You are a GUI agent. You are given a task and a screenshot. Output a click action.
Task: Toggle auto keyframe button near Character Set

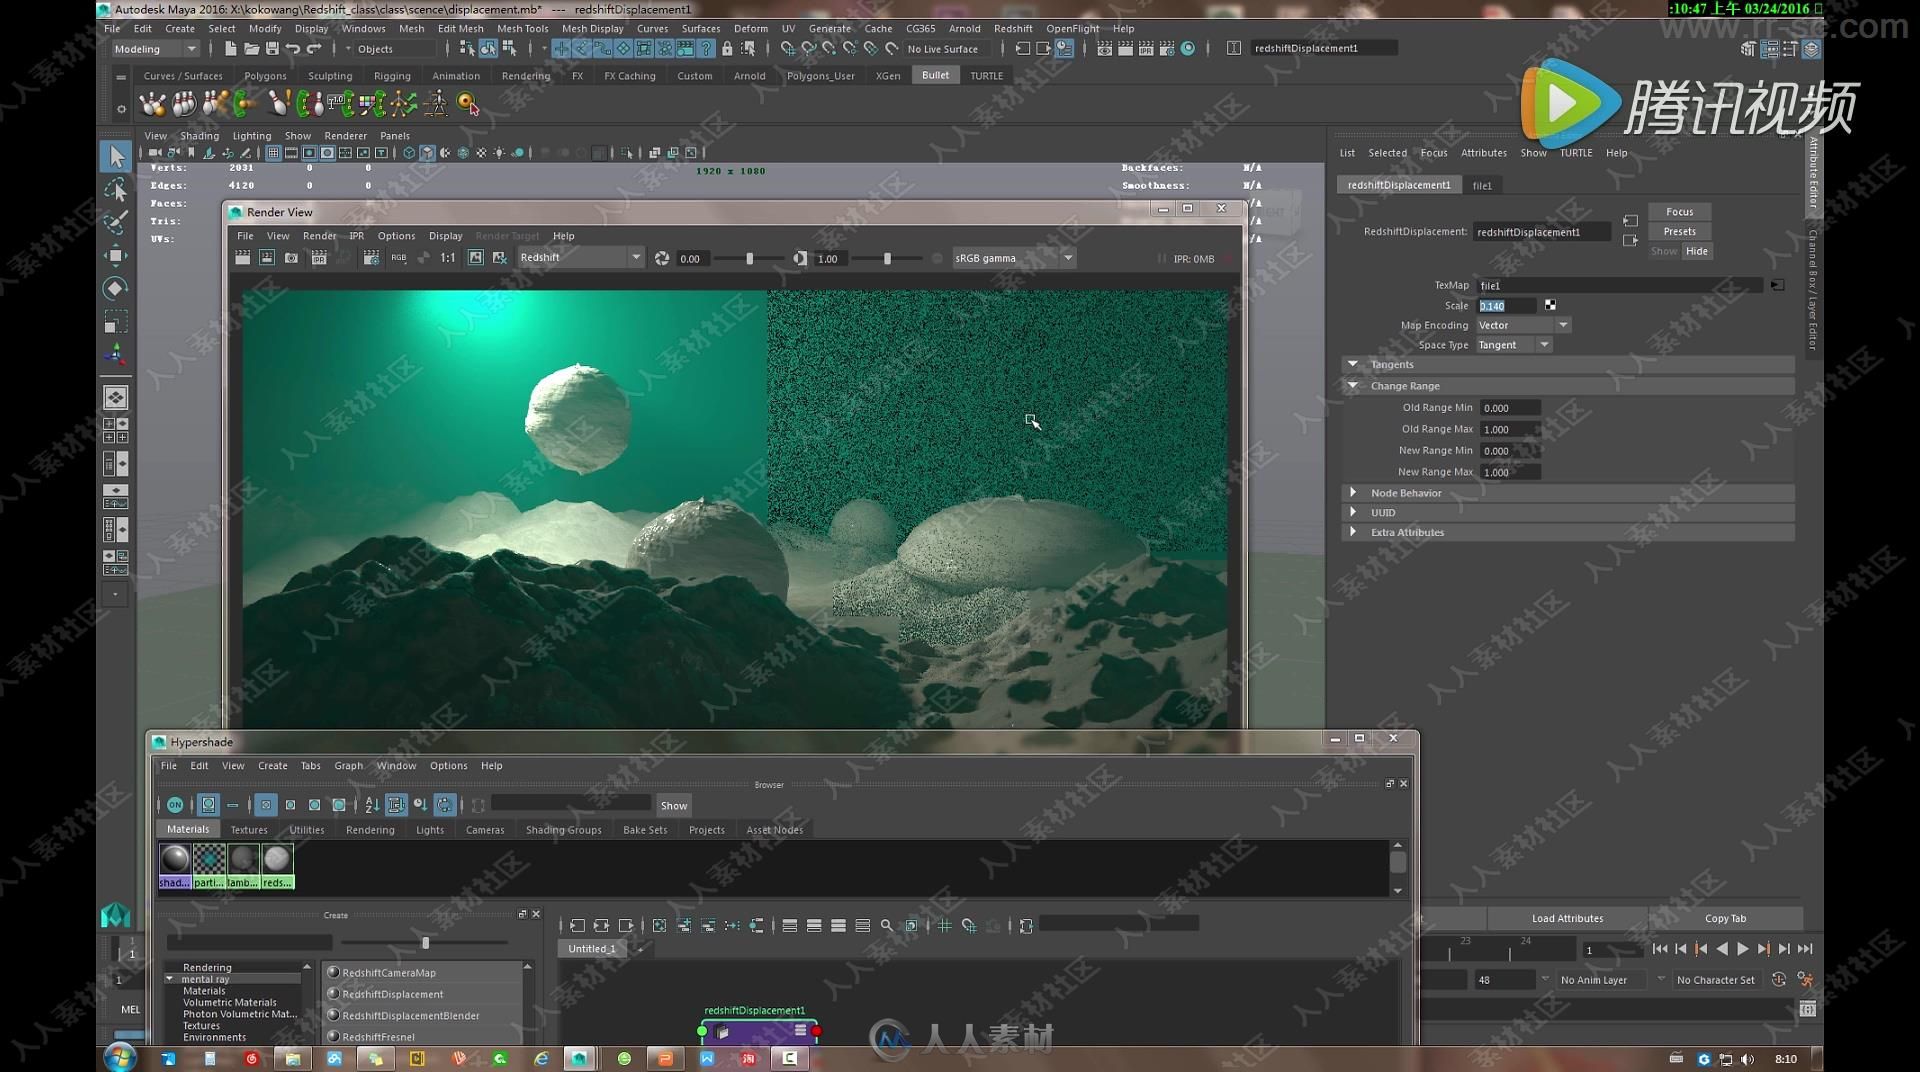click(x=1778, y=980)
